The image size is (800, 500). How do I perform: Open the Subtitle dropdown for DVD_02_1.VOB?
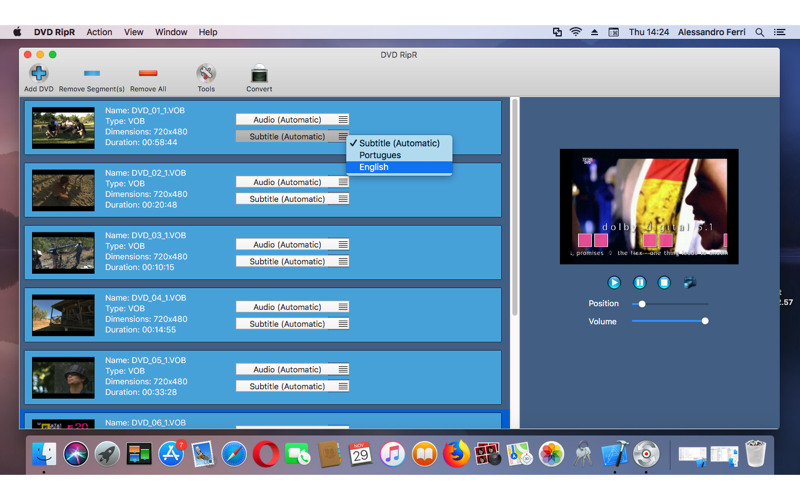292,199
